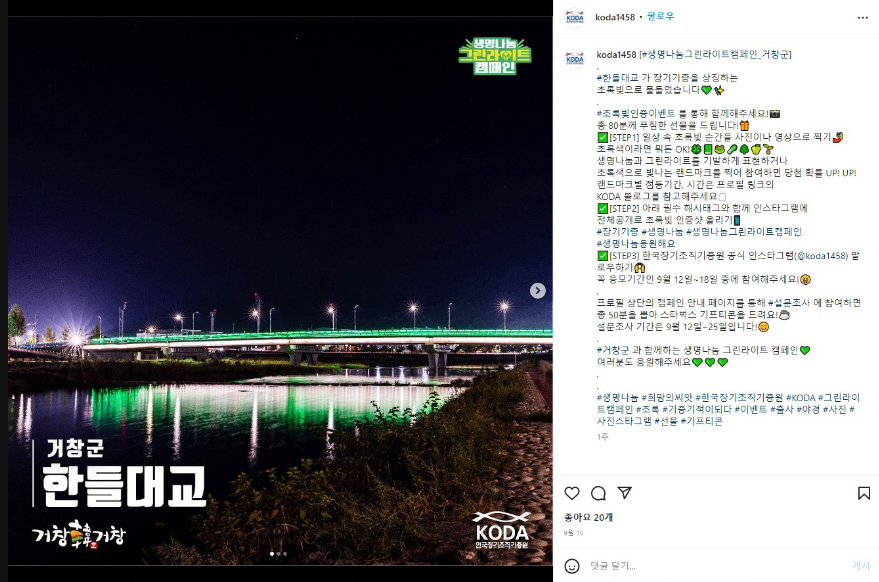
Task: Share the post via paper plane icon
Action: tap(624, 493)
